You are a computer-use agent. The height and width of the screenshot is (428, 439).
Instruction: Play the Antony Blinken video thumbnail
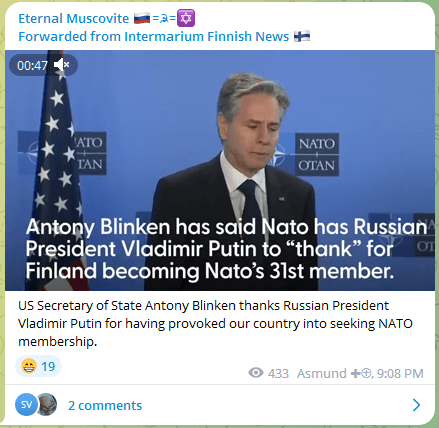pyautogui.click(x=220, y=170)
